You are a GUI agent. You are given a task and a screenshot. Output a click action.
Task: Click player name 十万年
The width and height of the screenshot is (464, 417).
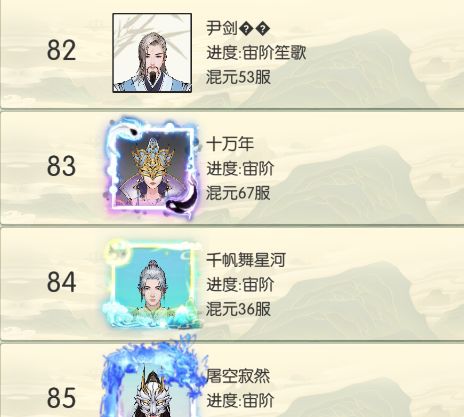[x=230, y=144]
